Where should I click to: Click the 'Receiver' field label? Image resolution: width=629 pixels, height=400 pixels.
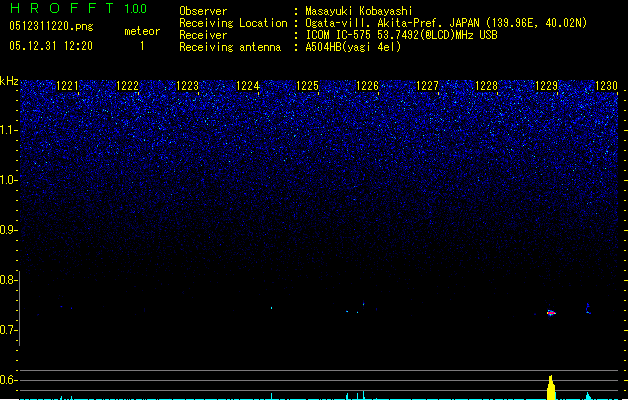pos(203,35)
